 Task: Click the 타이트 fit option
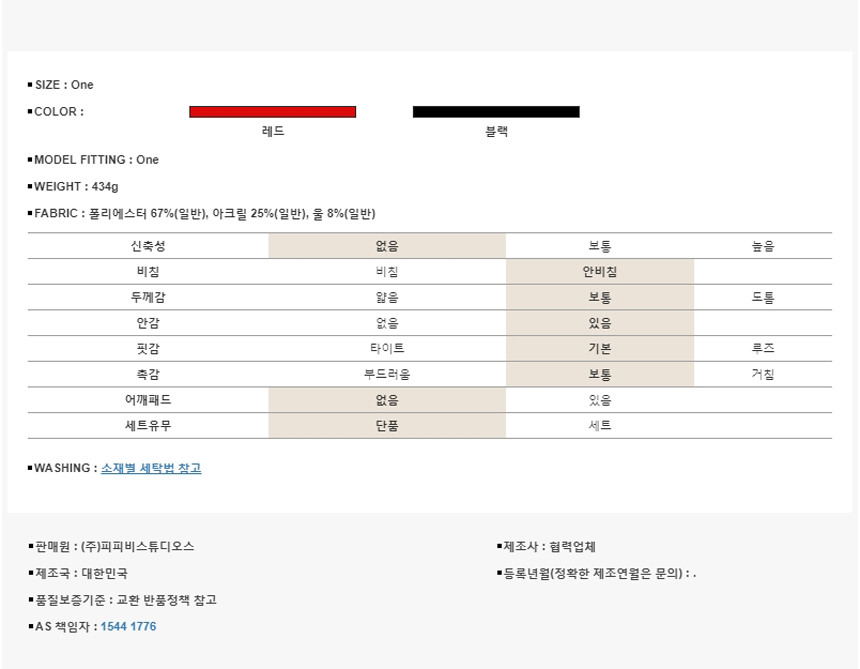(x=387, y=349)
